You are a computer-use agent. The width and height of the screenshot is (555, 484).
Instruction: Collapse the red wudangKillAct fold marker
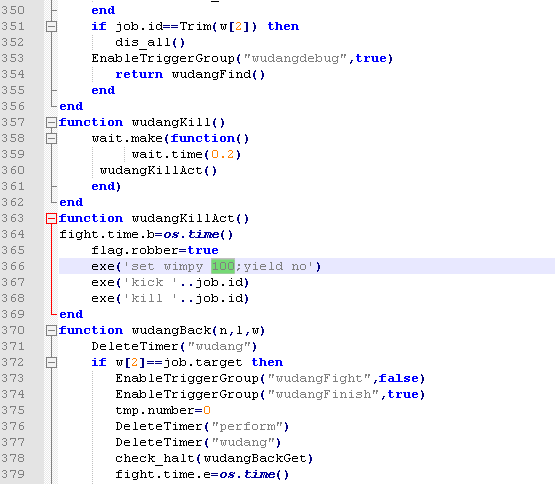pyautogui.click(x=51, y=218)
